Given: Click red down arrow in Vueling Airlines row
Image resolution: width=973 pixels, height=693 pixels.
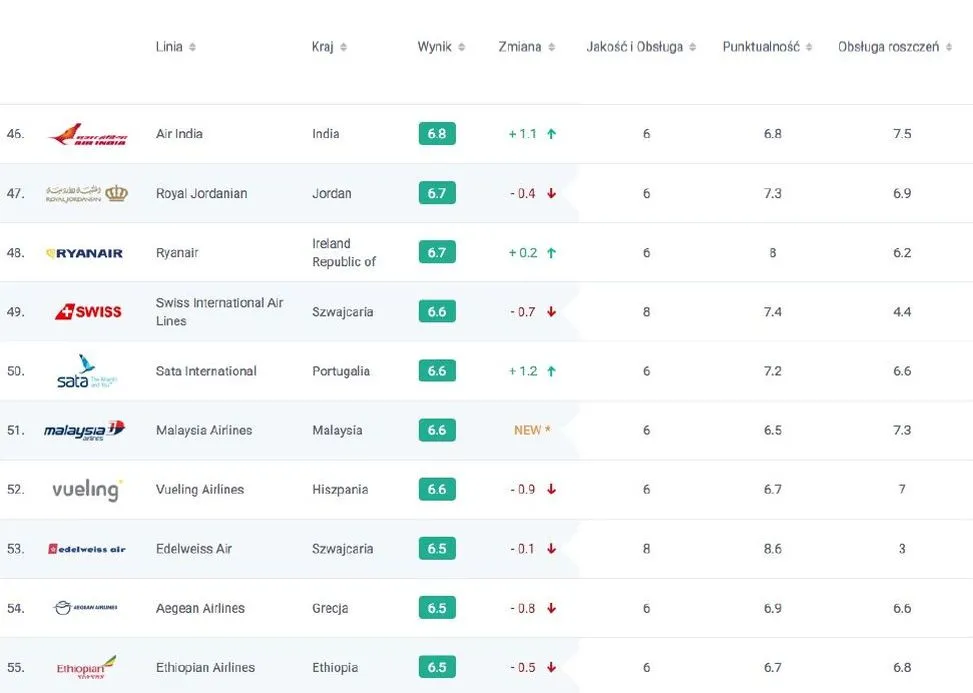Looking at the screenshot, I should coord(551,490).
